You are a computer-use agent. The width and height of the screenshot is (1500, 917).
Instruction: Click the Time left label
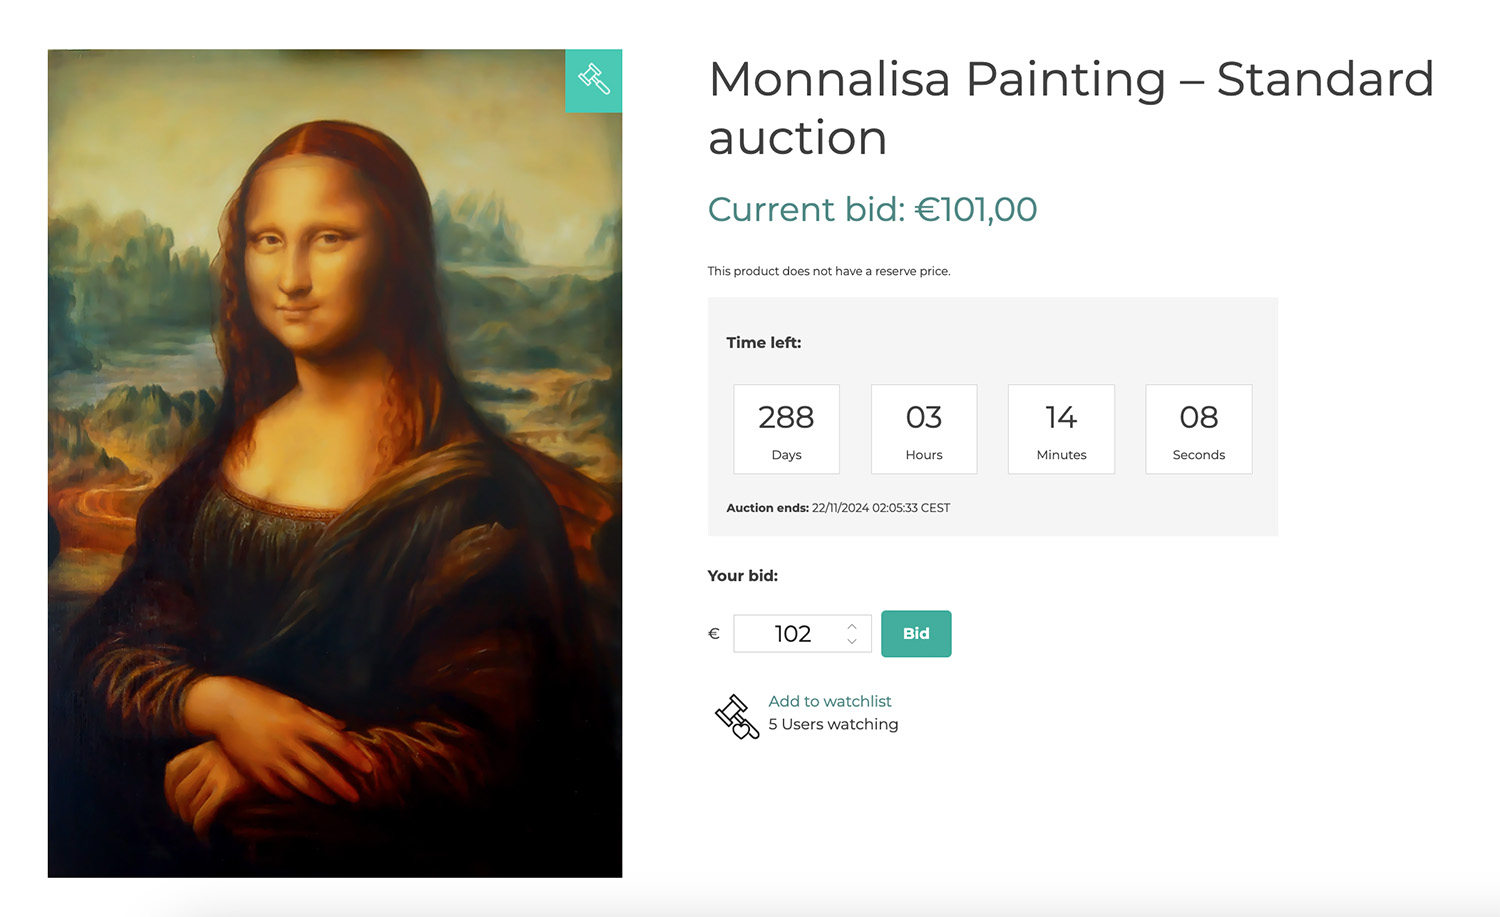tap(763, 342)
